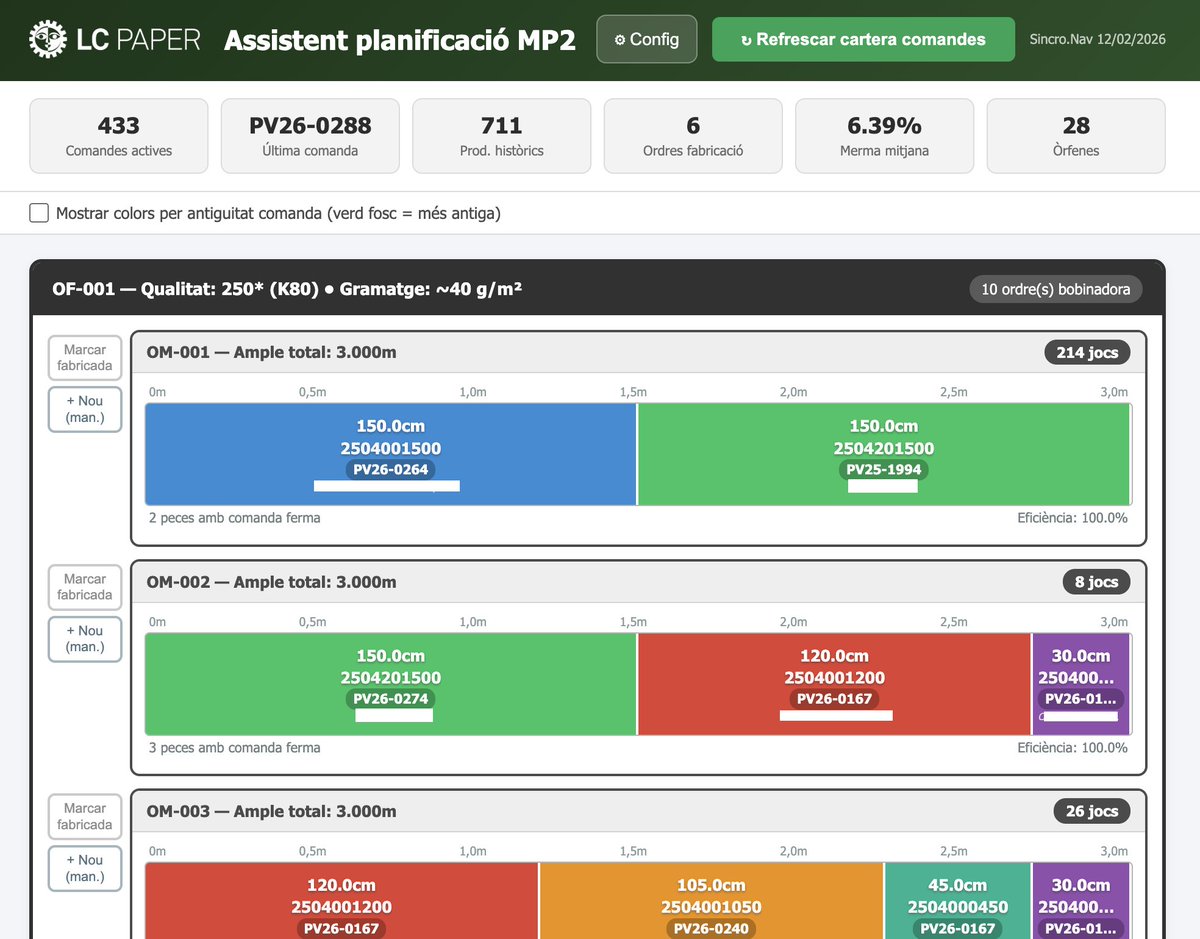
Task: Open the Config settings button
Action: pyautogui.click(x=646, y=39)
